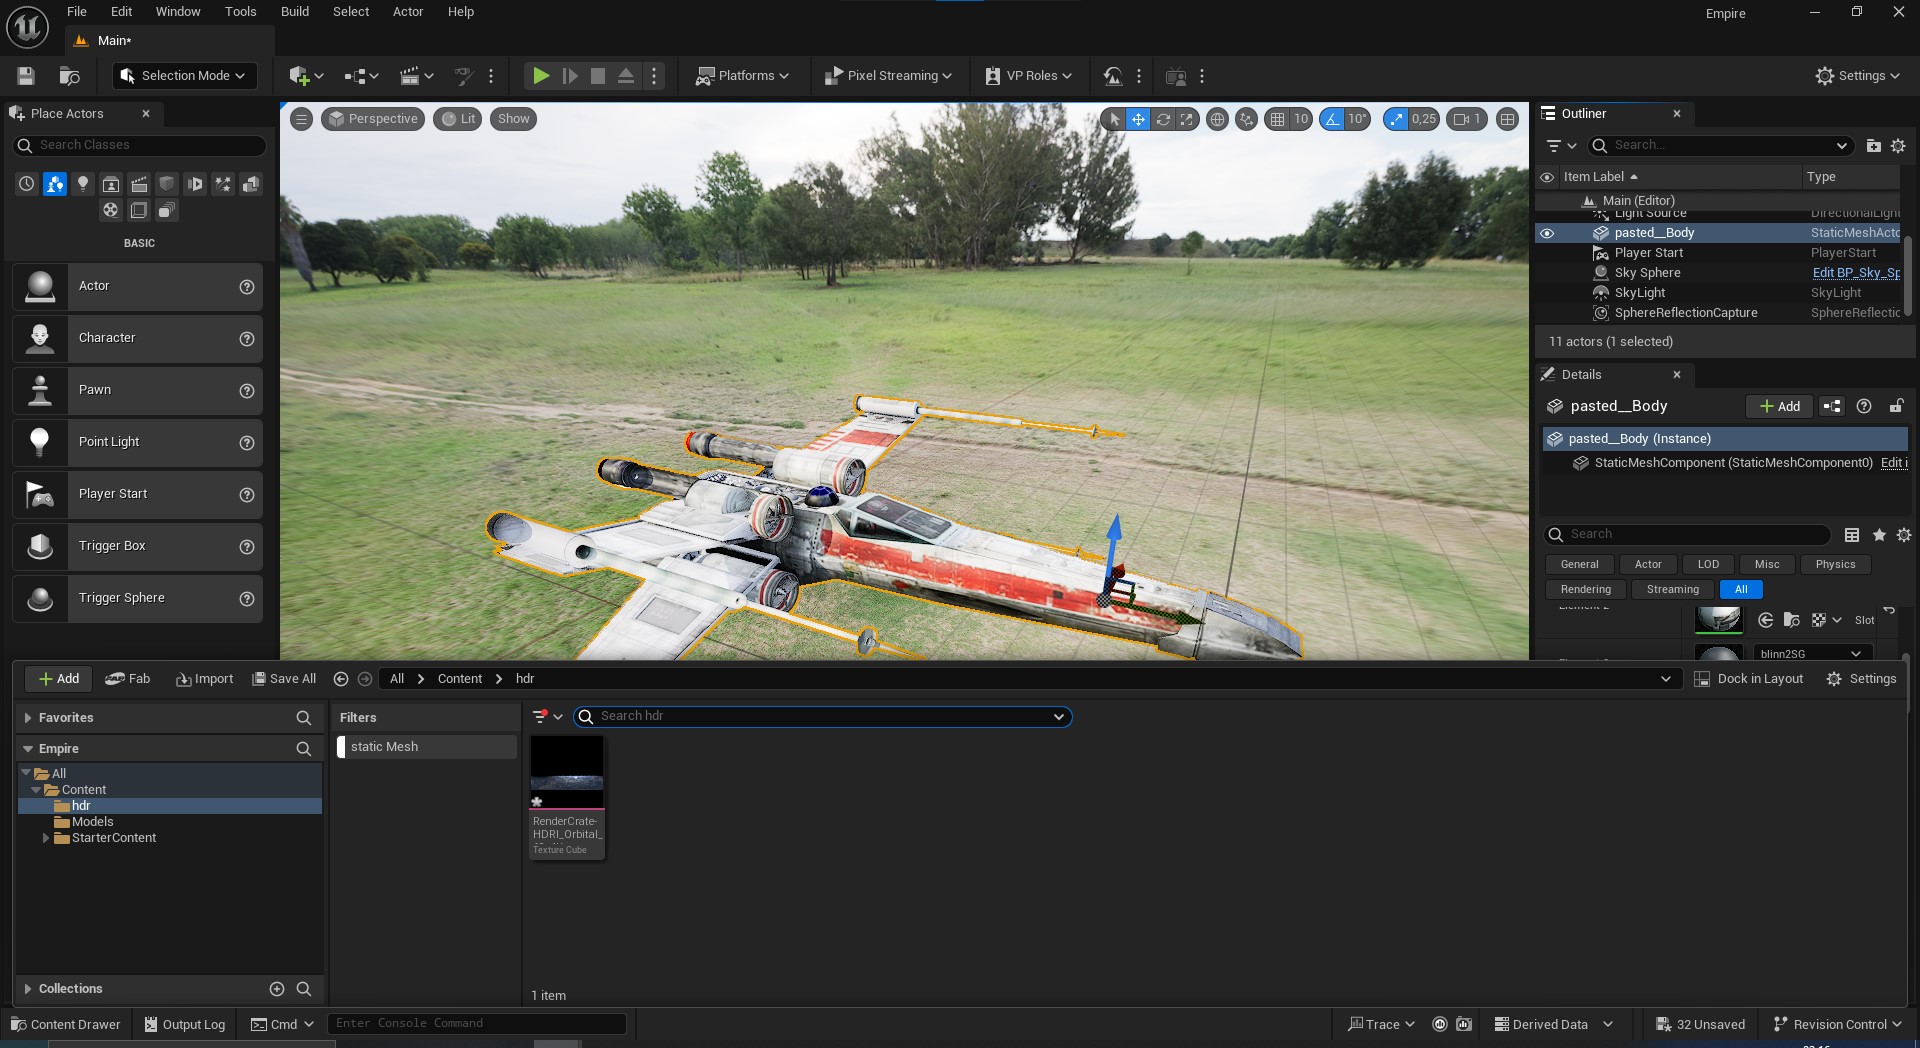
Task: Open the add content quick dropdown
Action: [306, 76]
